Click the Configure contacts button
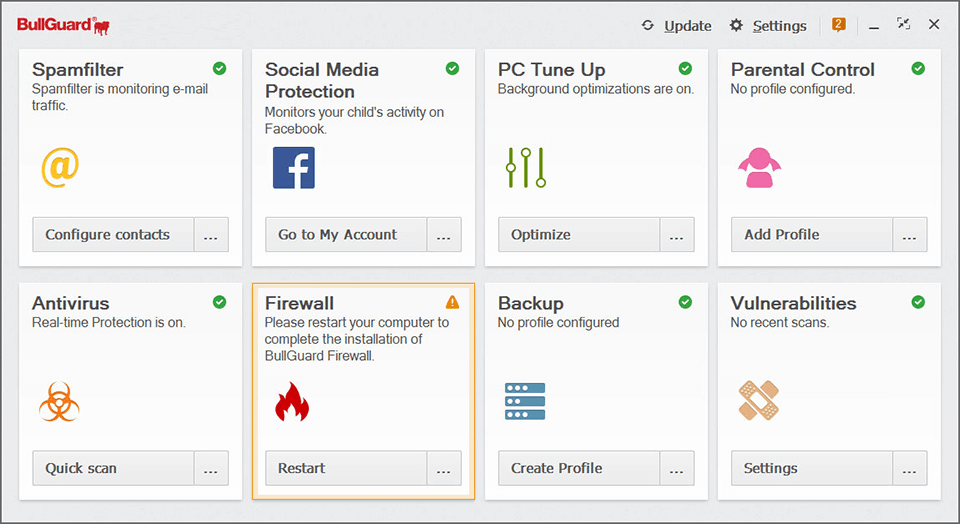Screen dimensions: 960x524 (x=112, y=235)
